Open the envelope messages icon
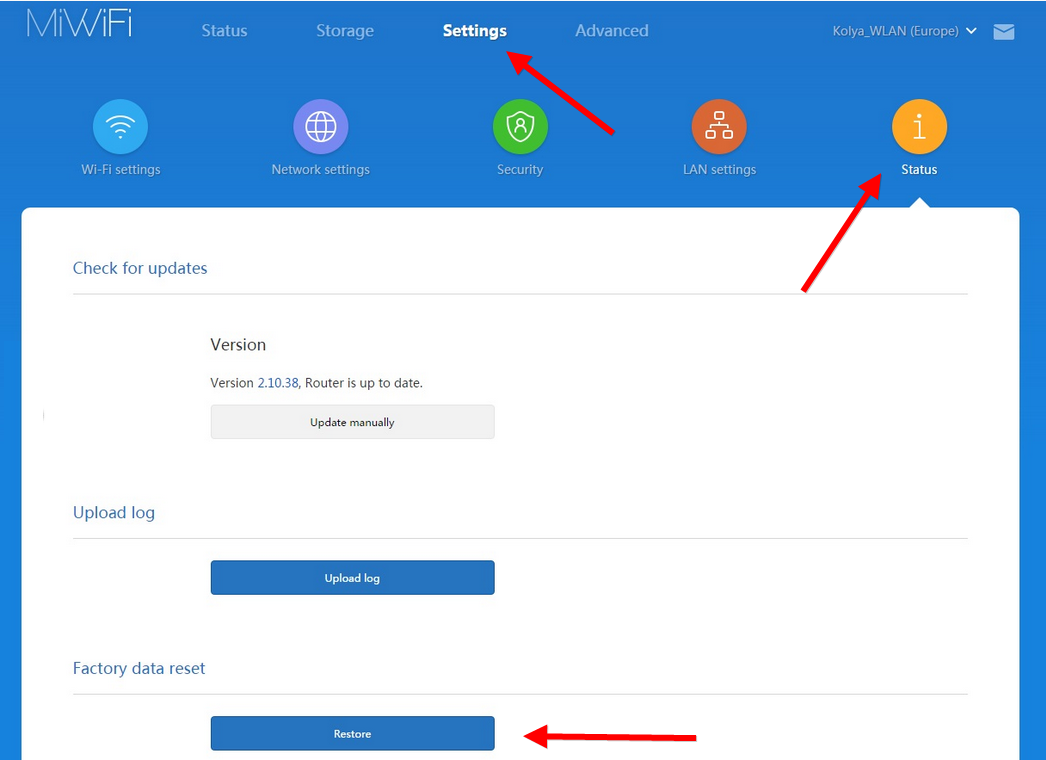 pyautogui.click(x=1004, y=32)
